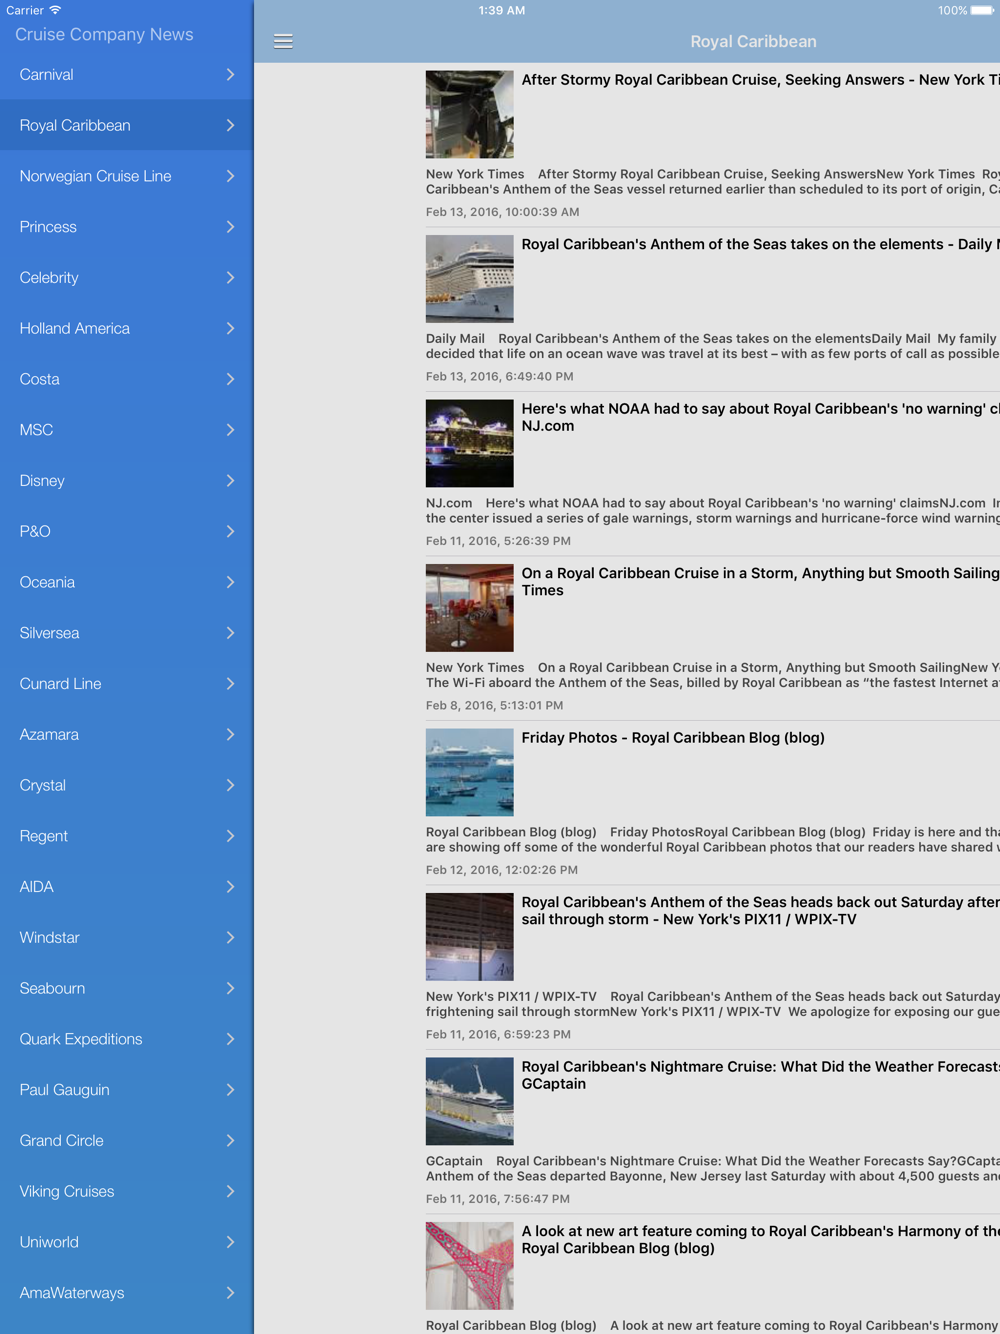Expand the Princess row chevron
The image size is (1000, 1334).
click(230, 227)
